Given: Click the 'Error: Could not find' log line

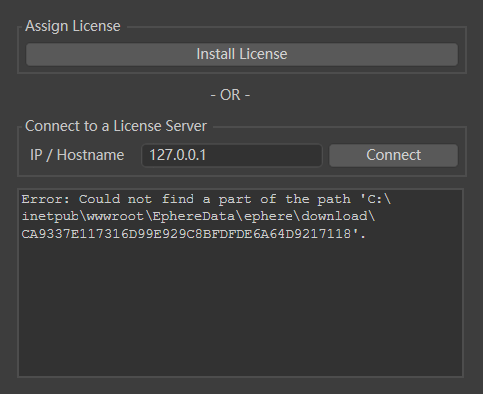Looking at the screenshot, I should tap(206, 199).
